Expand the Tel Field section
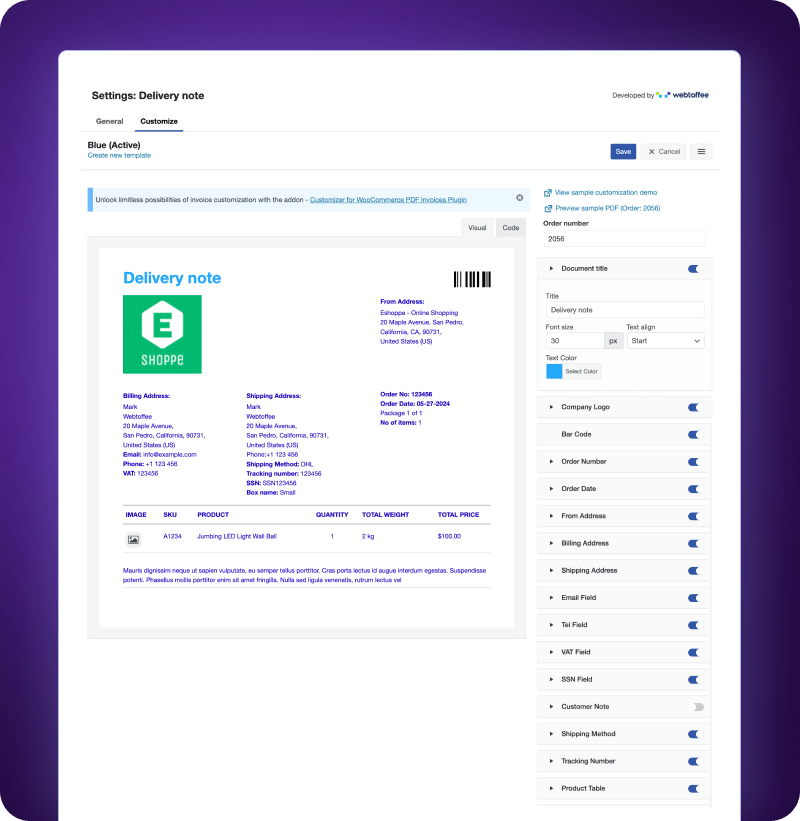This screenshot has width=800, height=821. (x=551, y=625)
